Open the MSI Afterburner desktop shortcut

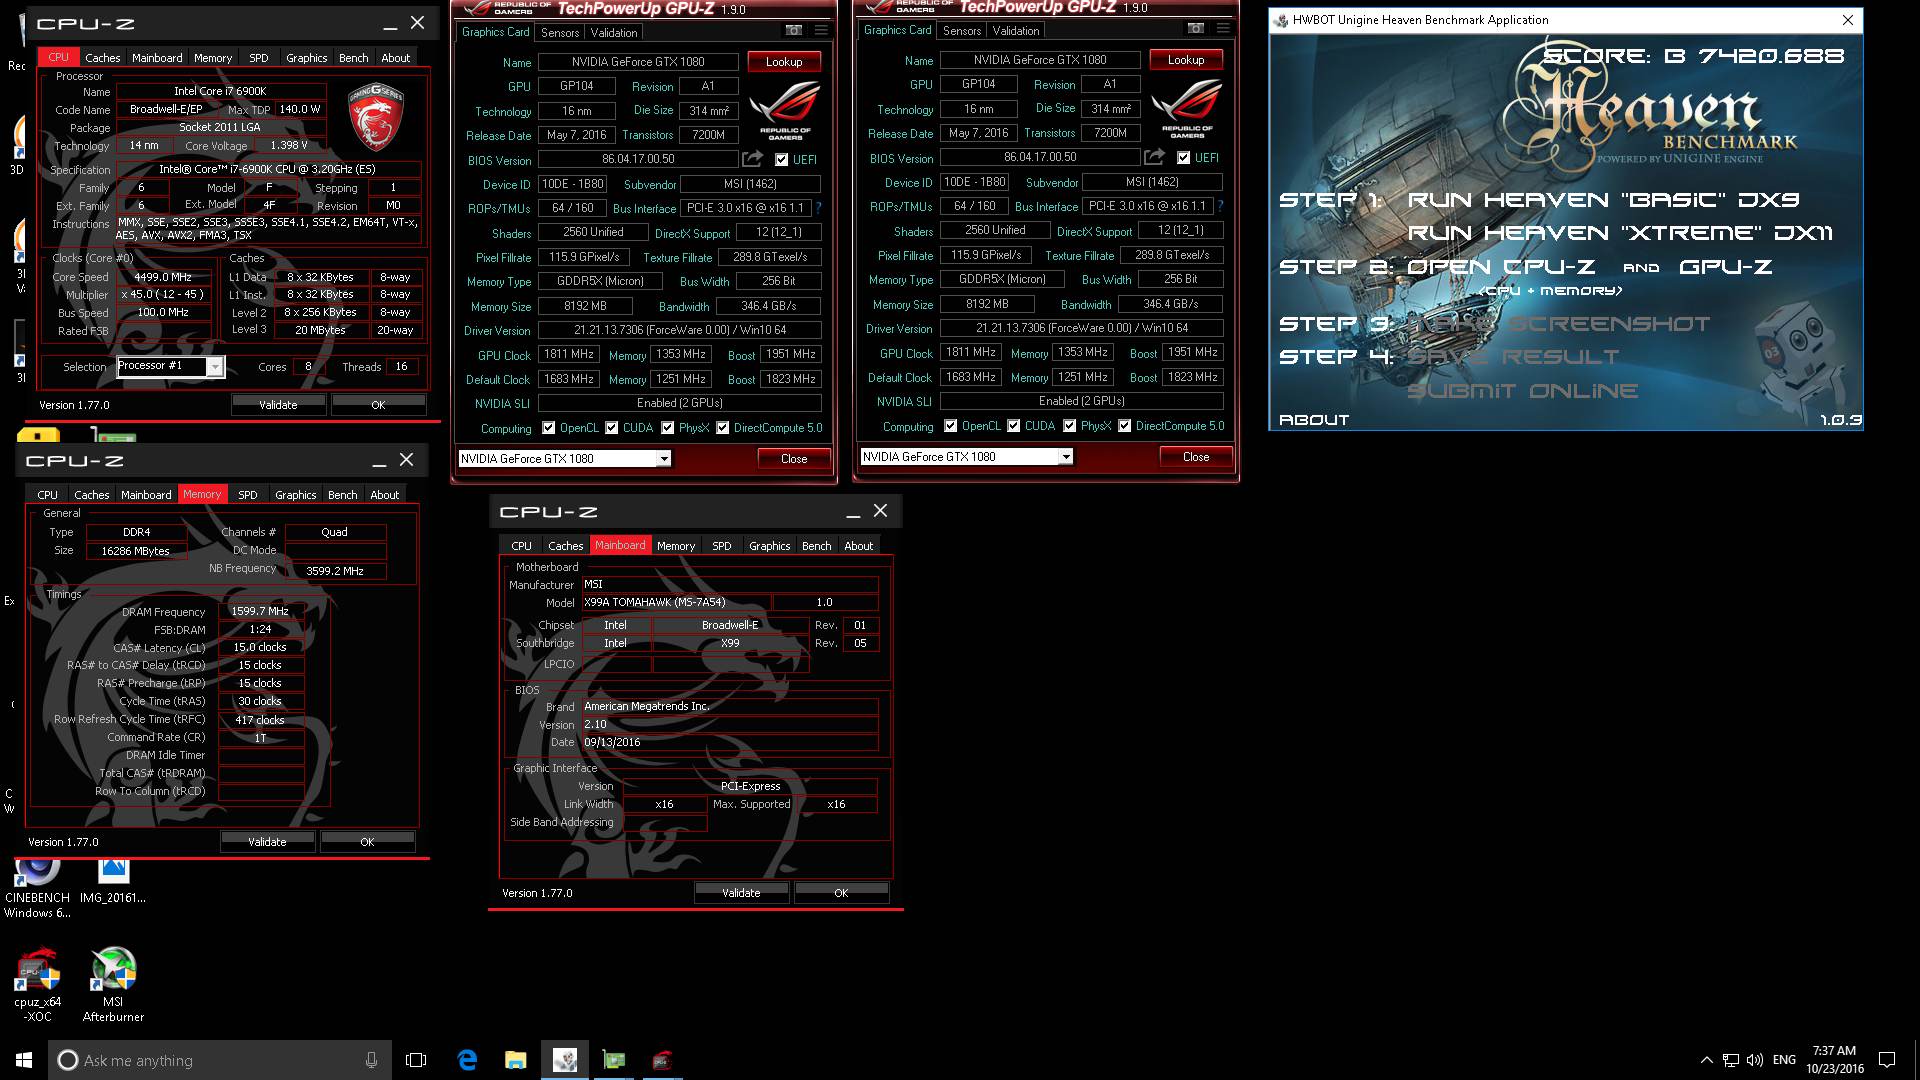[113, 985]
